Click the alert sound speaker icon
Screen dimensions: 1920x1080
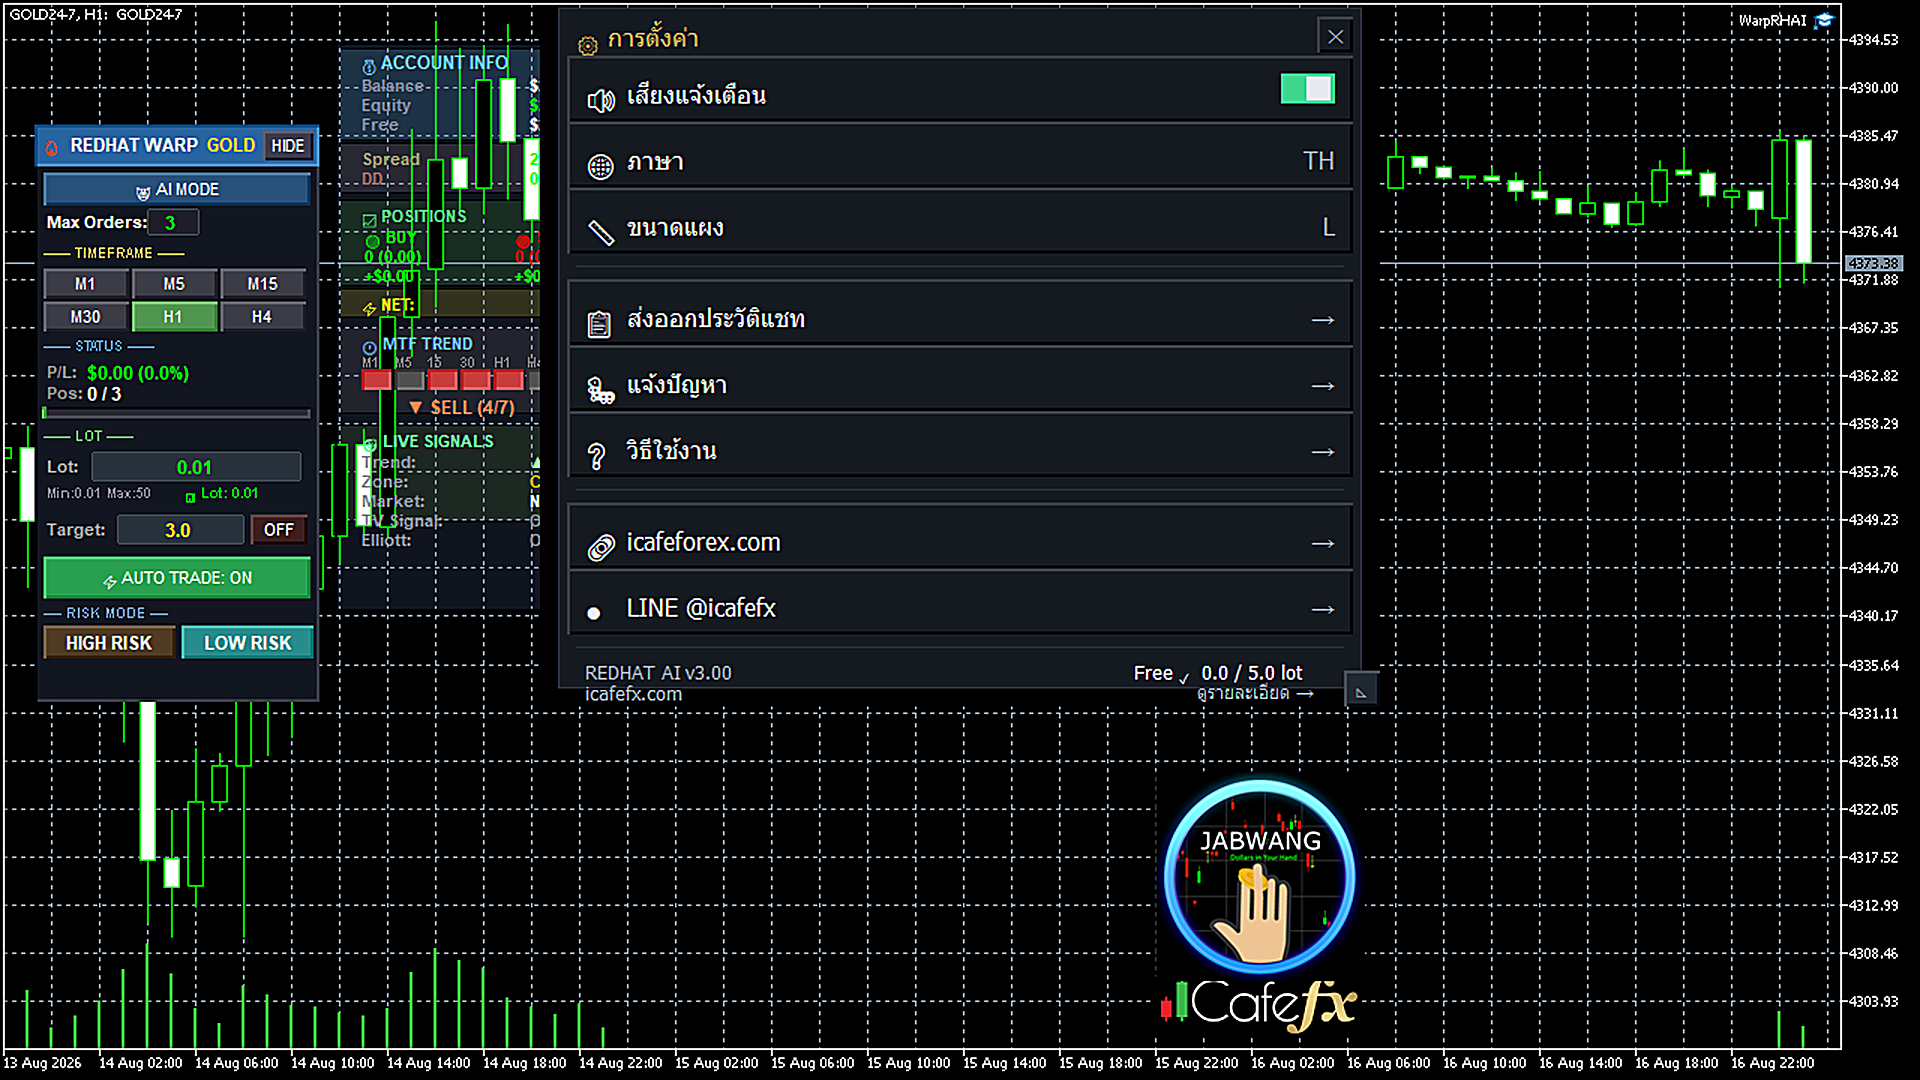601,100
